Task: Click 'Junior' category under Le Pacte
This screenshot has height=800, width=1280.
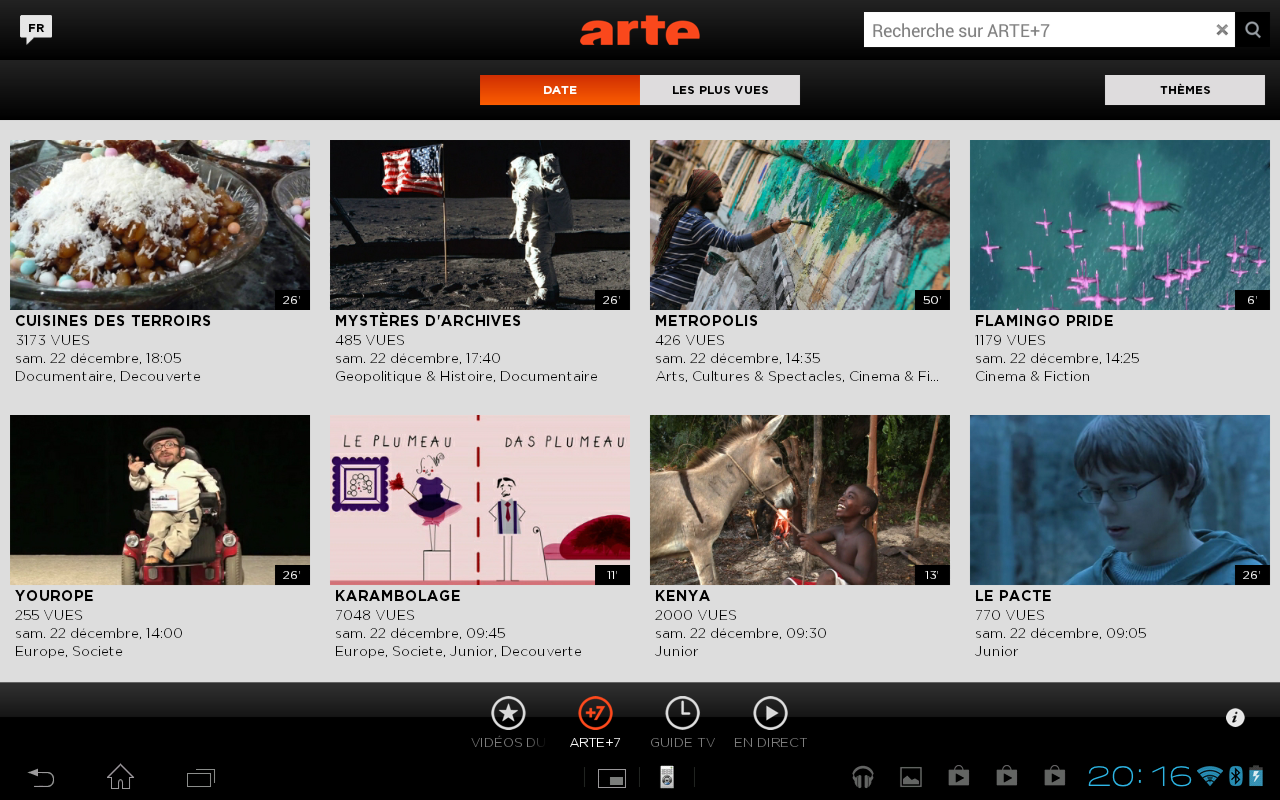Action: 997,651
